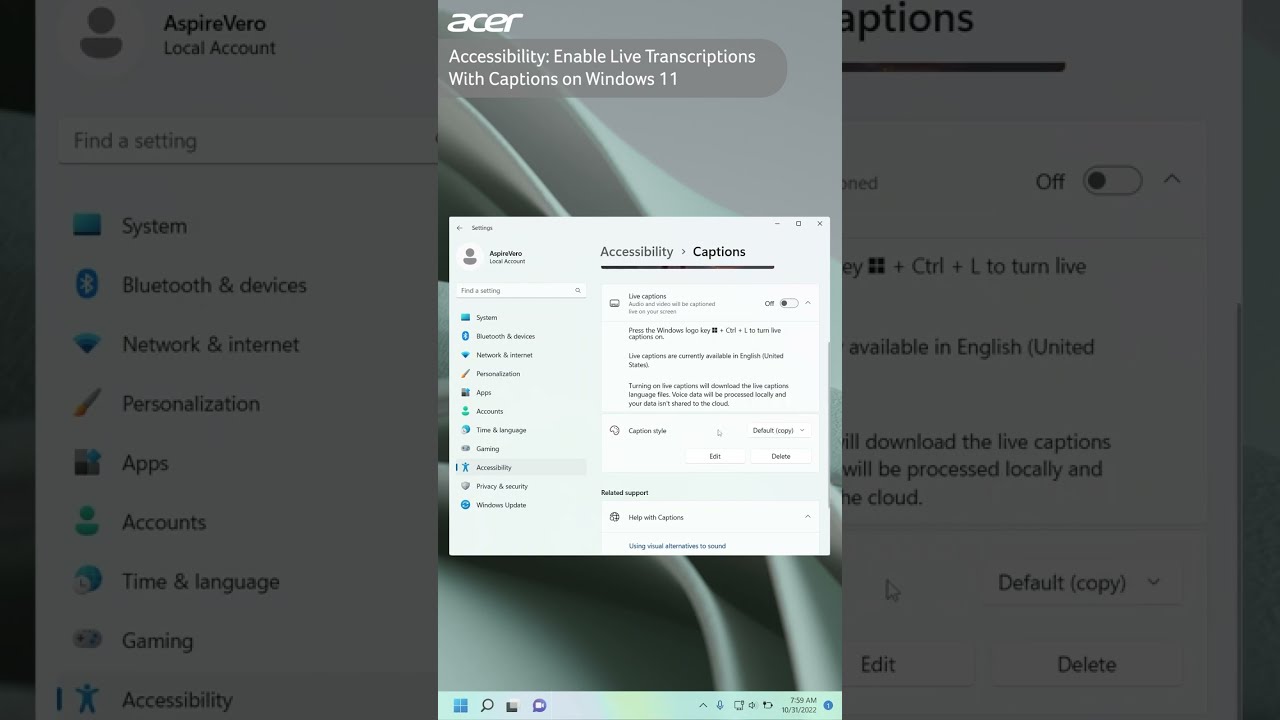
Task: Select the Bluetooth & devices icon
Action: (x=466, y=336)
